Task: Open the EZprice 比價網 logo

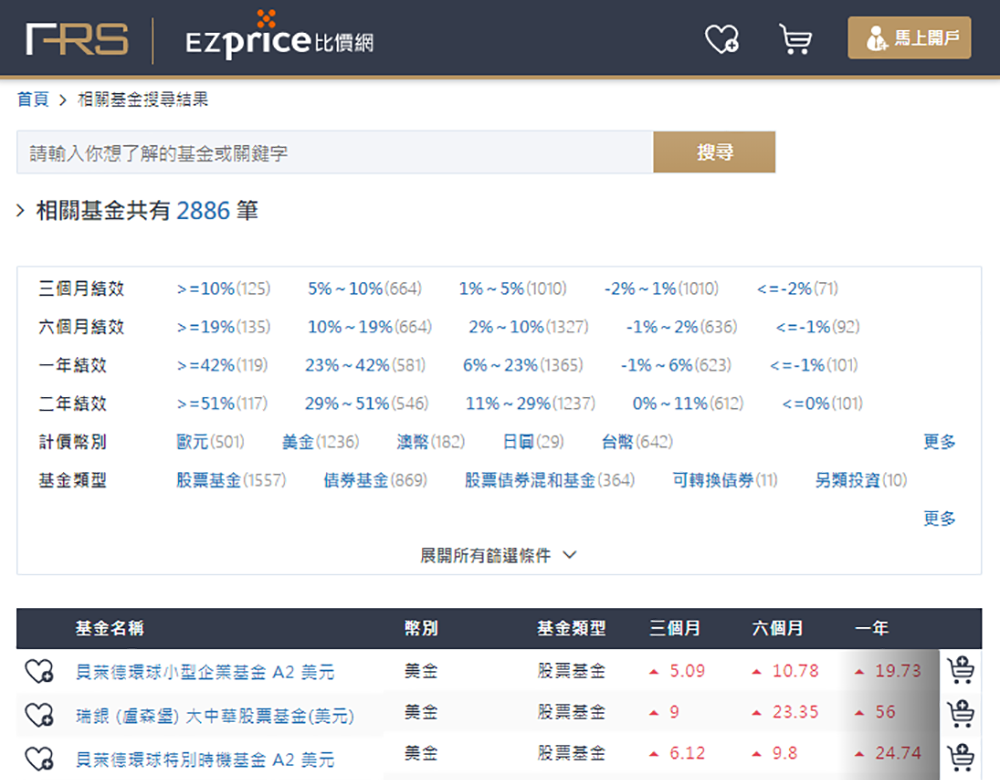Action: point(279,35)
